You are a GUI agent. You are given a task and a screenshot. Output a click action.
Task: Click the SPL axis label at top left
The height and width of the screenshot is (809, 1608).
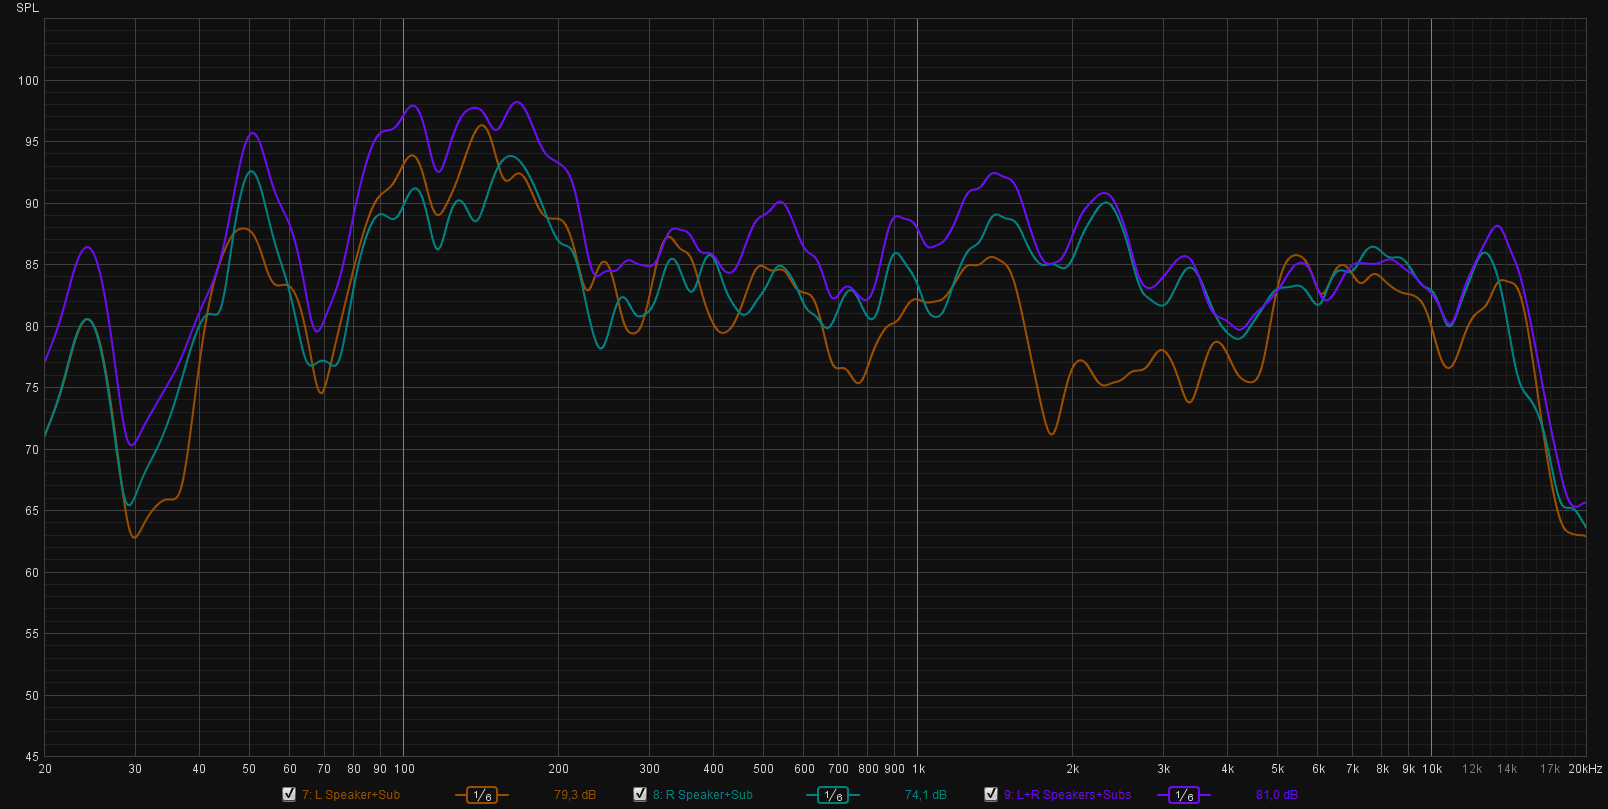point(27,8)
